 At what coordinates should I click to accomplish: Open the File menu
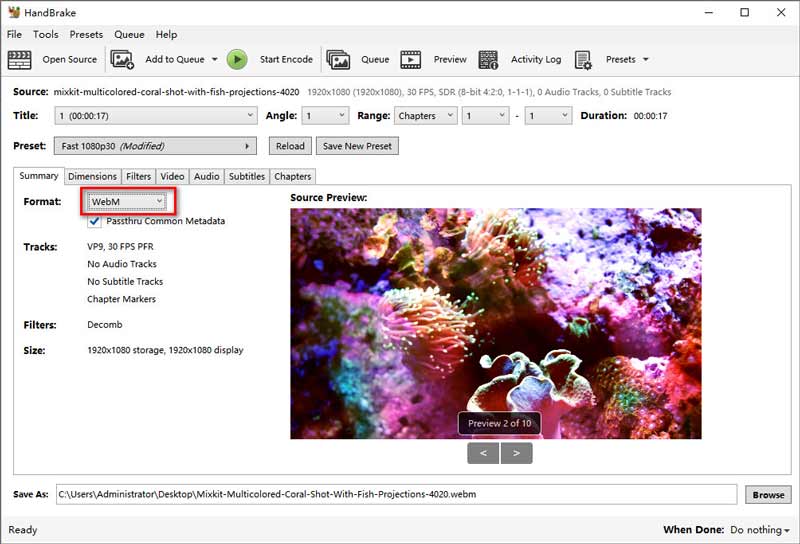pyautogui.click(x=14, y=34)
